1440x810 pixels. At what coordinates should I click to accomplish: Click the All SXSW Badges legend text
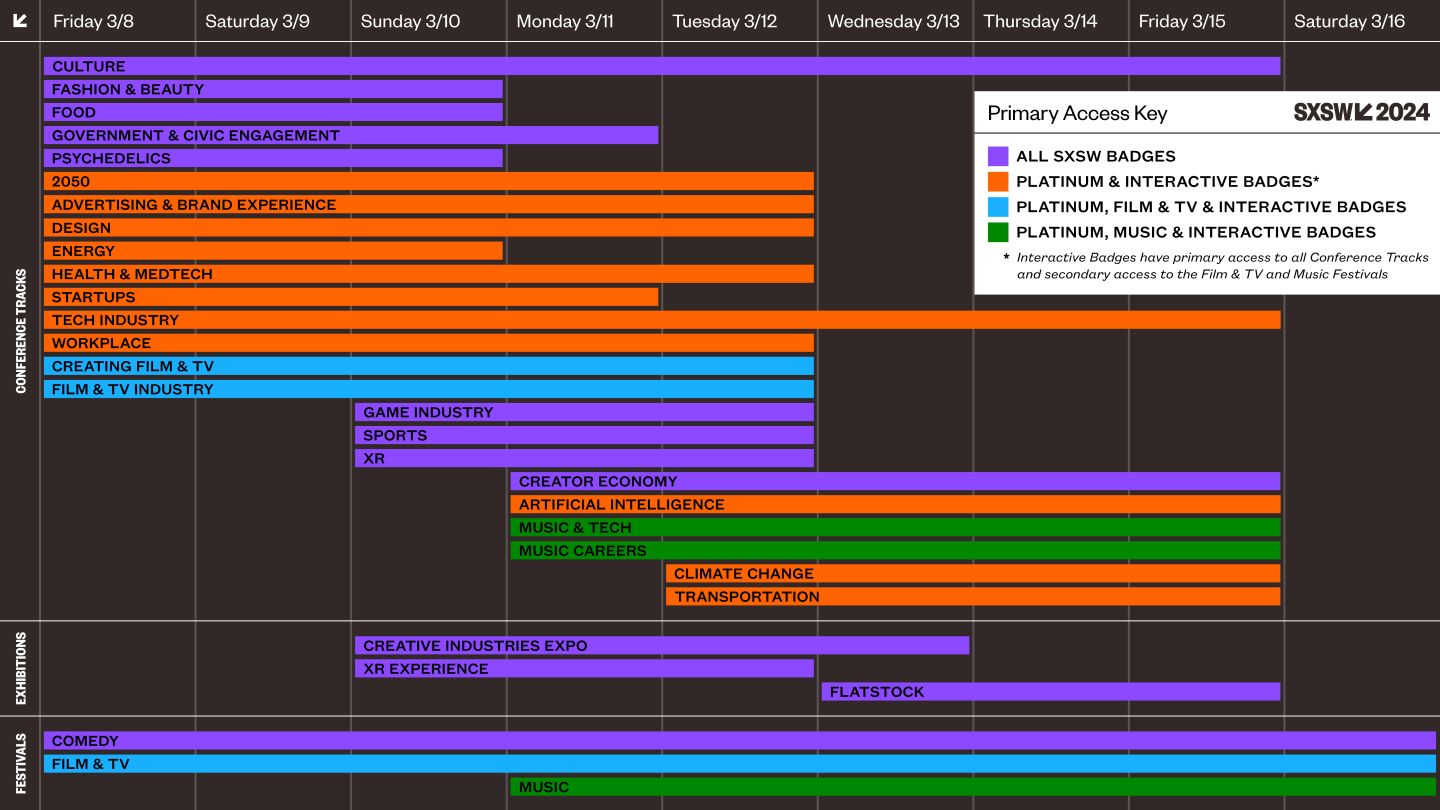(x=1096, y=156)
